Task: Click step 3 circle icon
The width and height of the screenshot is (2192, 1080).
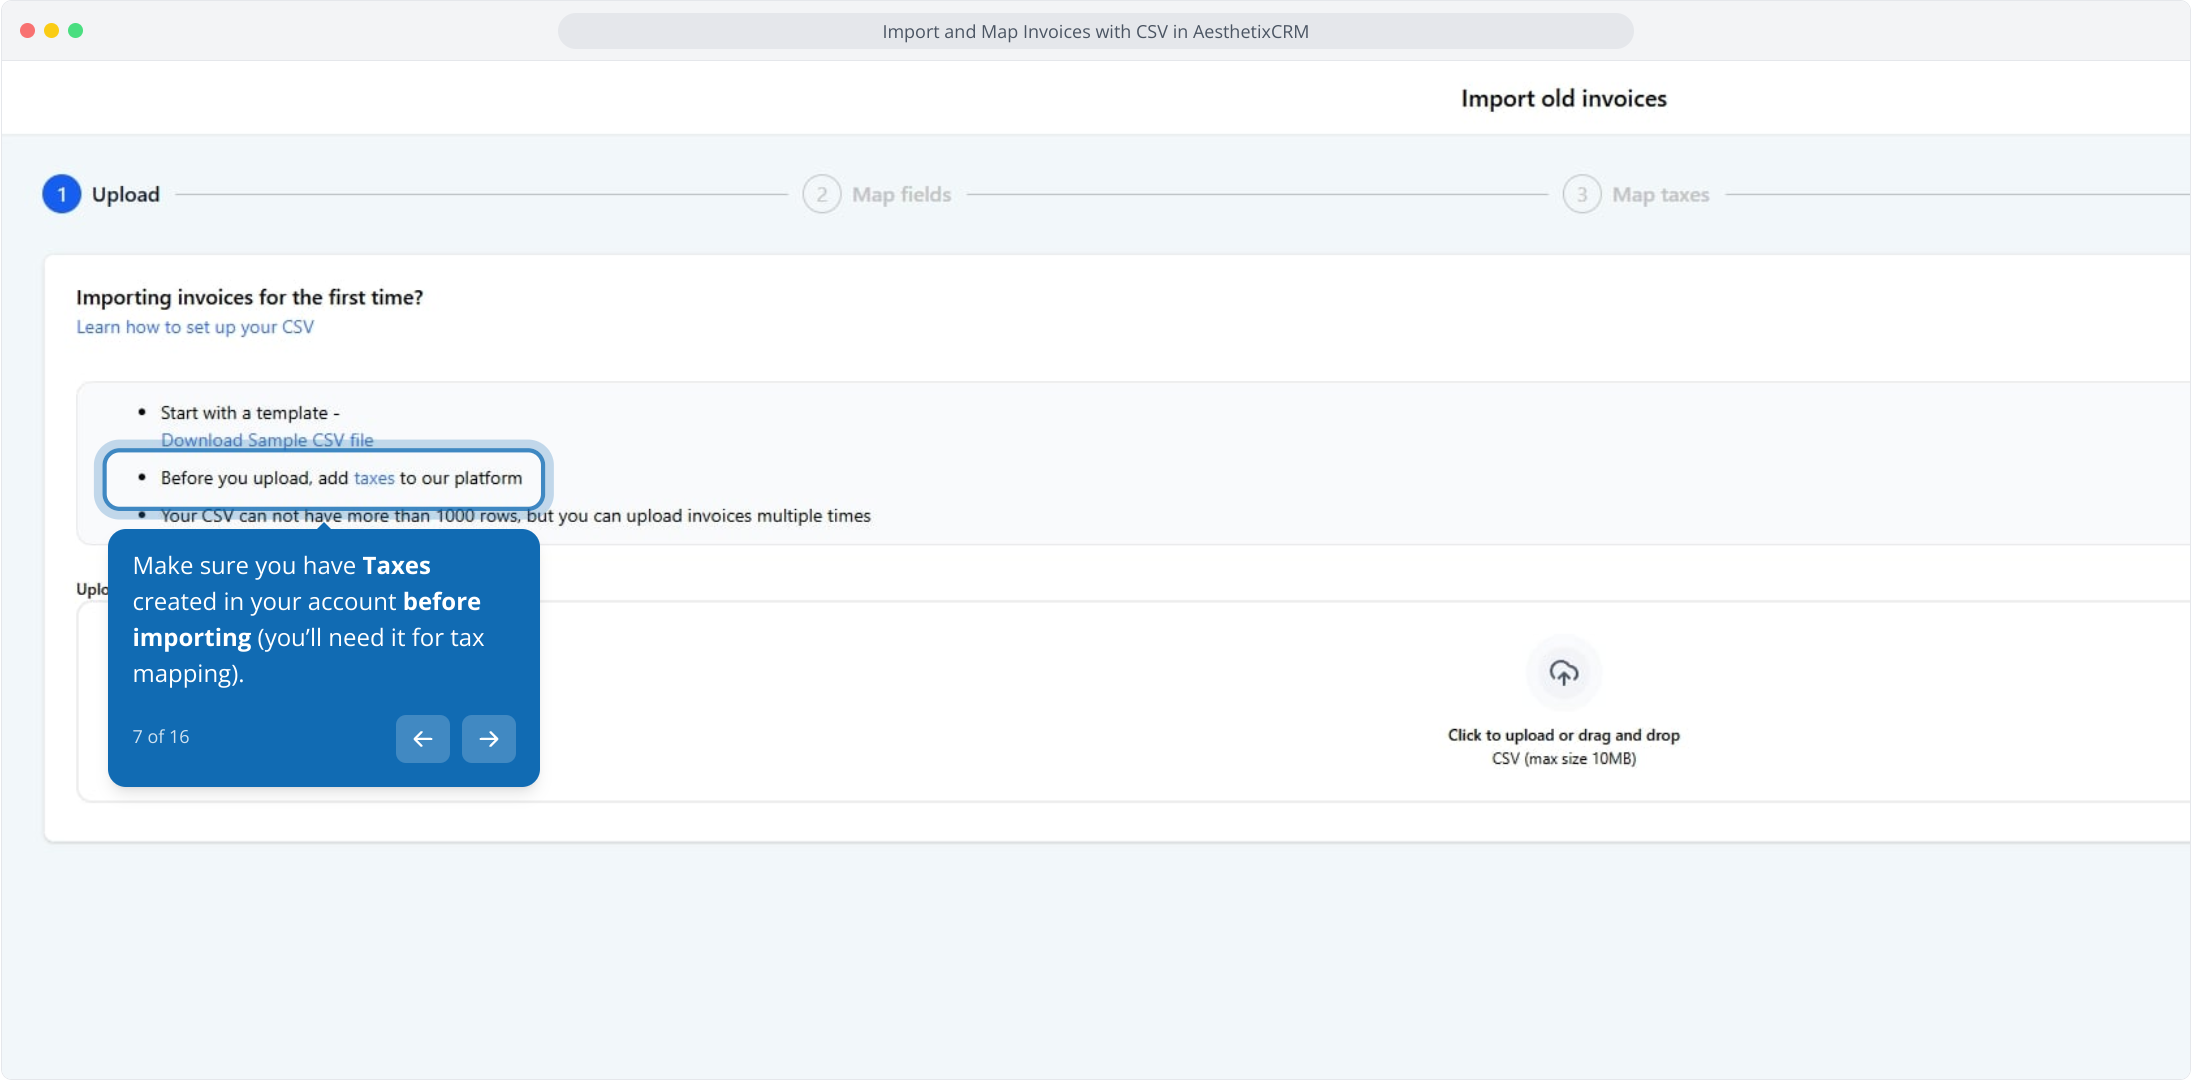Action: (1581, 194)
